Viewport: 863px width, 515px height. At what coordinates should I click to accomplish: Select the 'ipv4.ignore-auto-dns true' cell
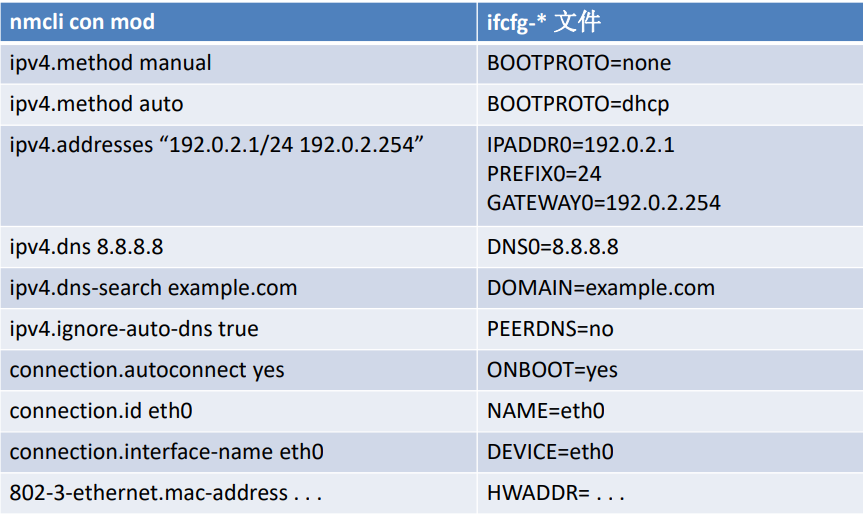click(x=238, y=329)
